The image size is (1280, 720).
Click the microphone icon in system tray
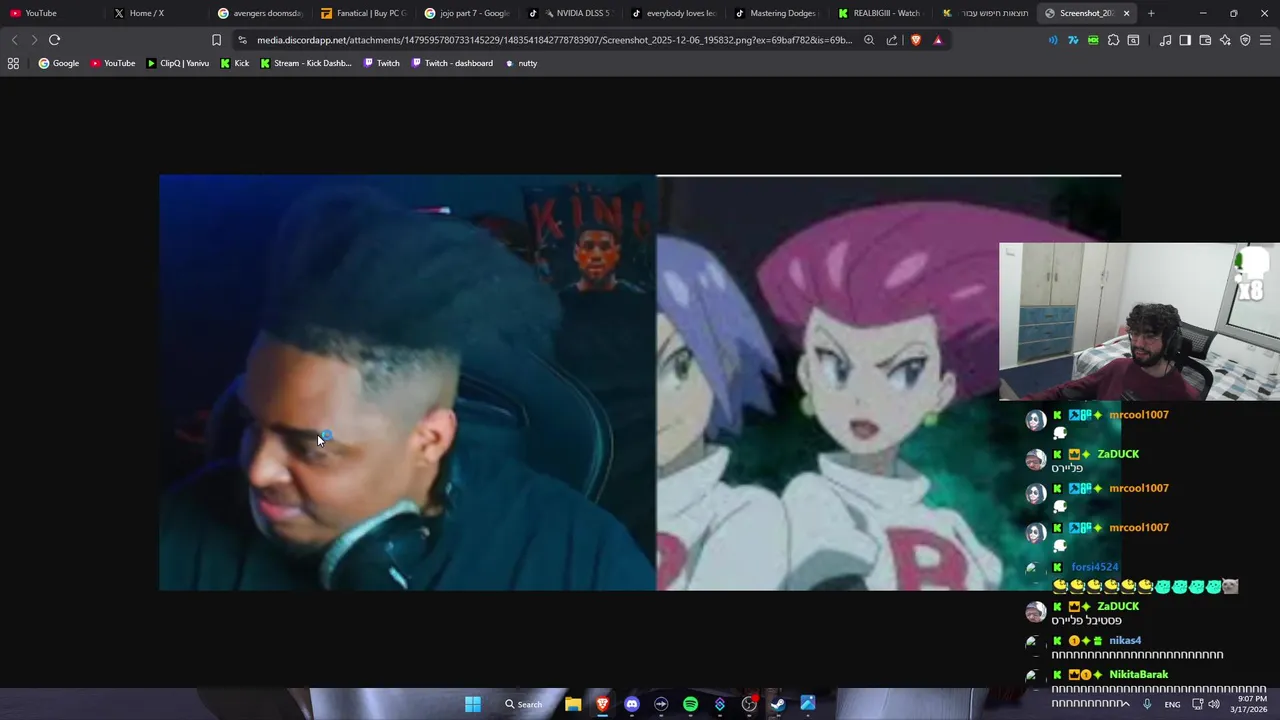(1147, 704)
